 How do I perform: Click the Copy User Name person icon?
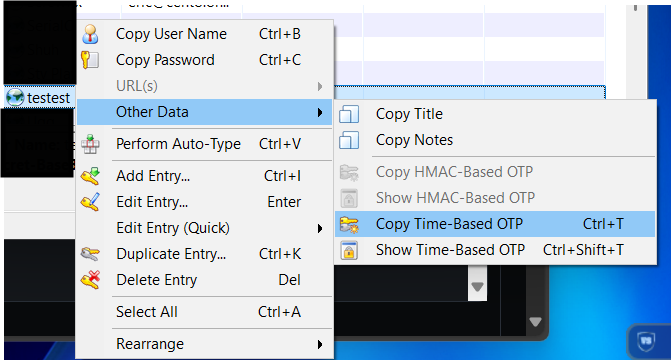point(90,34)
